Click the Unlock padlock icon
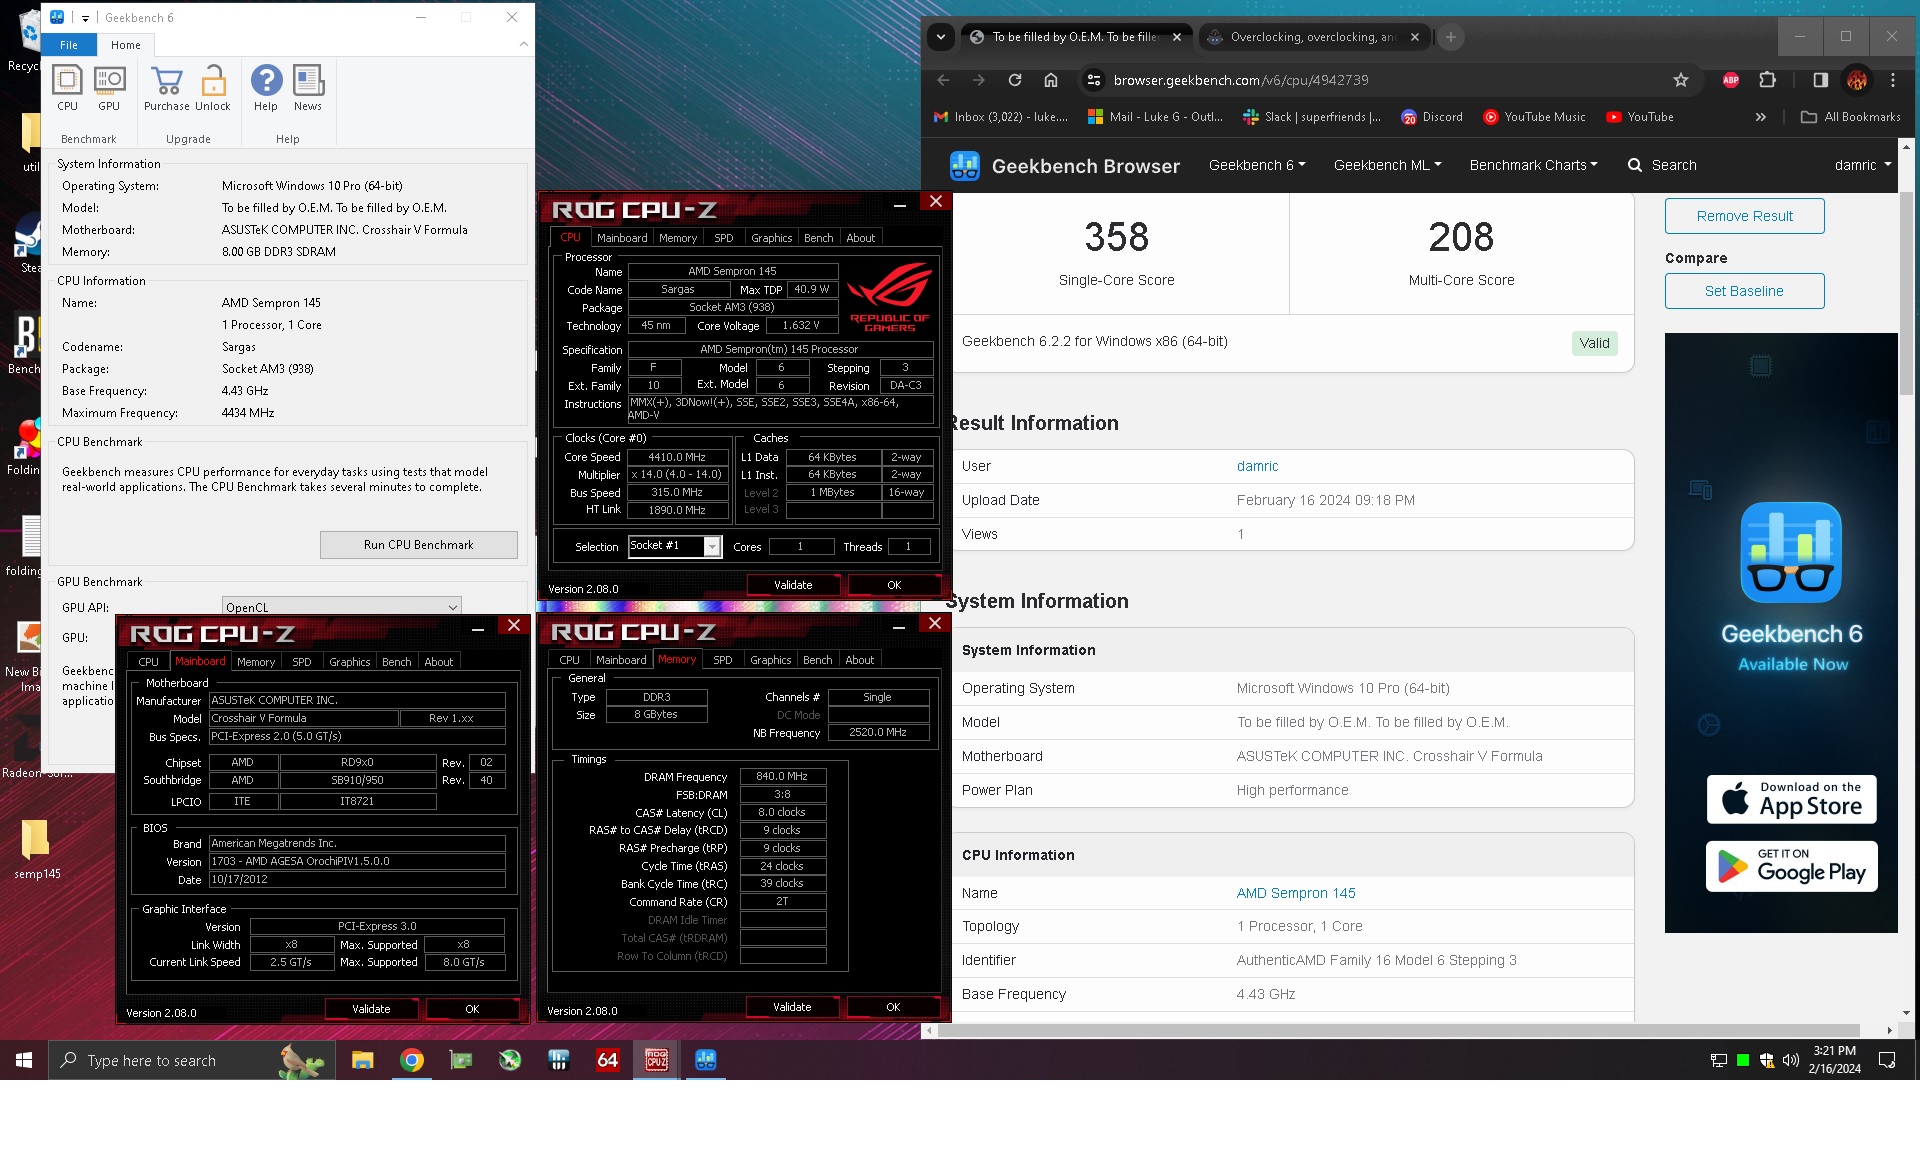1920x1152 pixels. 213,88
